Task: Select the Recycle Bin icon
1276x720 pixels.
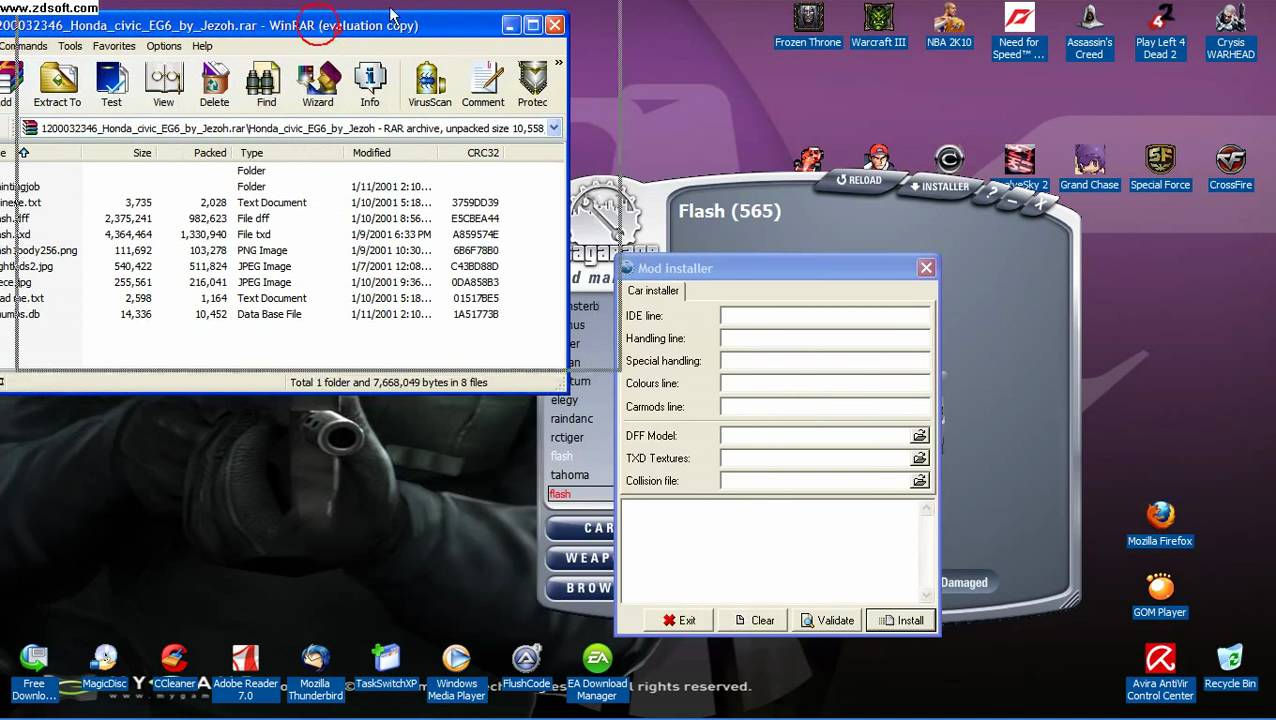Action: 1230,667
